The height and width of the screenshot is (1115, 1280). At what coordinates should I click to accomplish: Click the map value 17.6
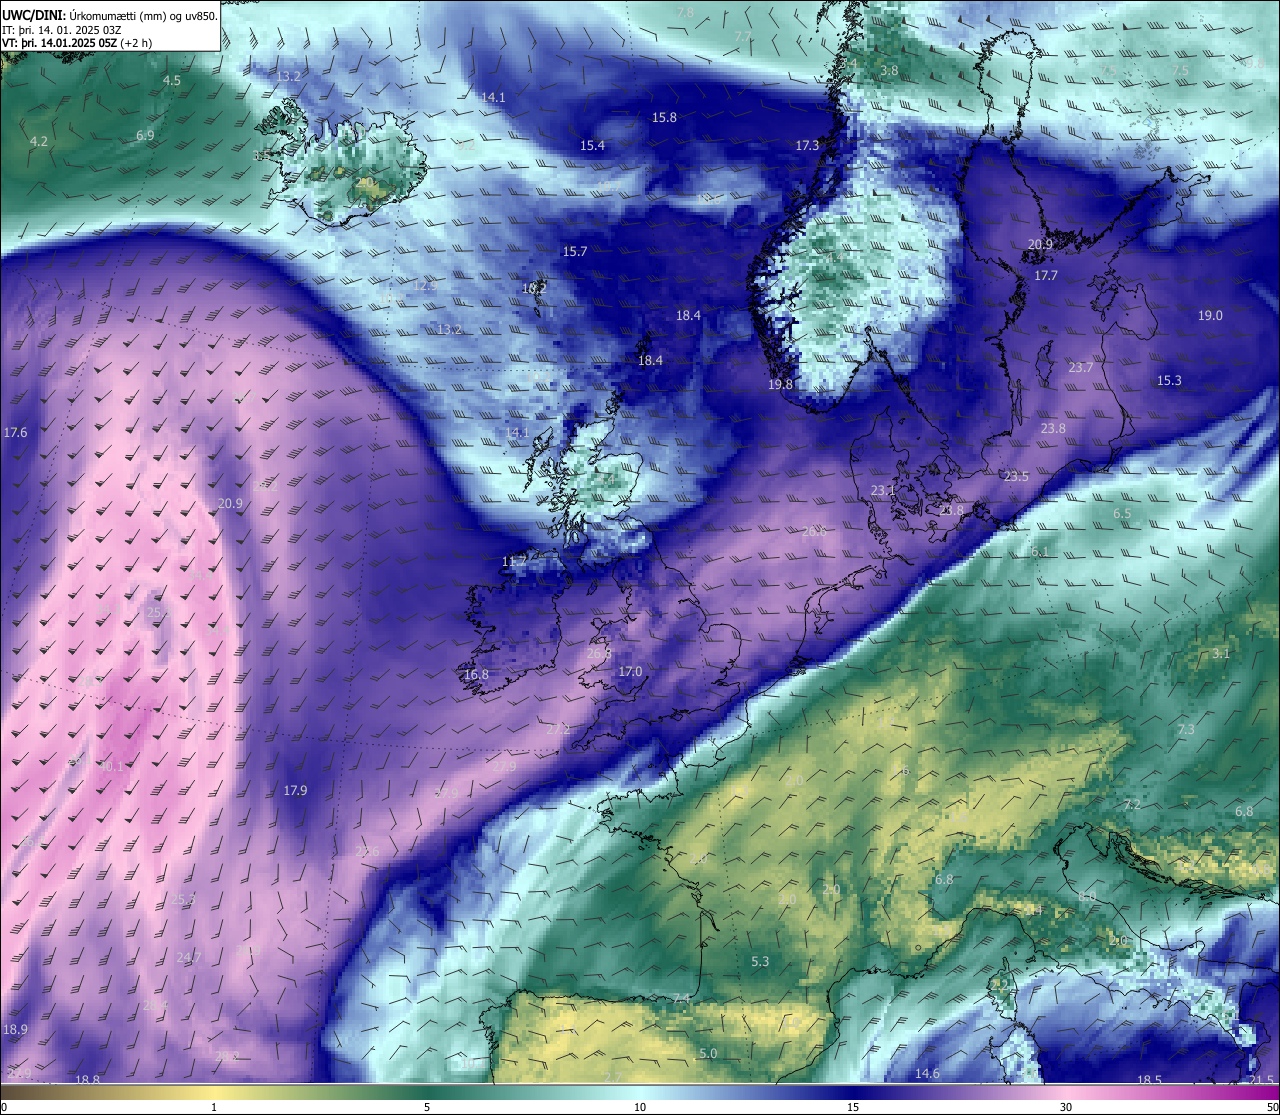15,432
